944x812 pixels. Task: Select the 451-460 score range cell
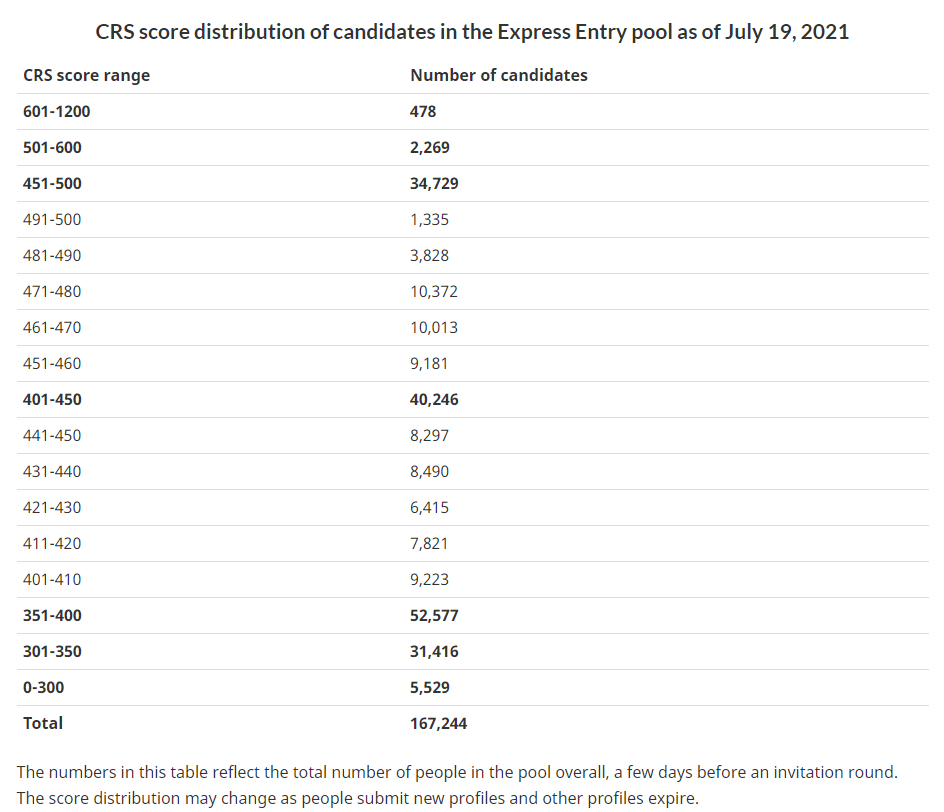52,363
